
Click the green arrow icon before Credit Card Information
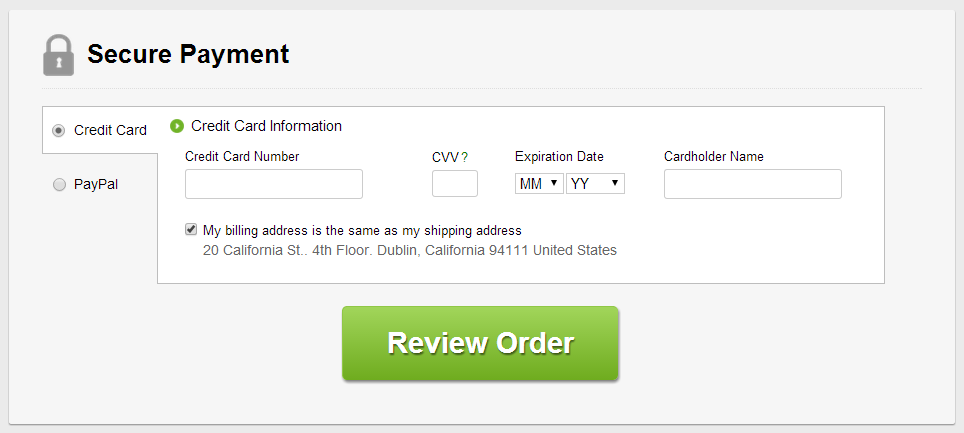point(177,126)
